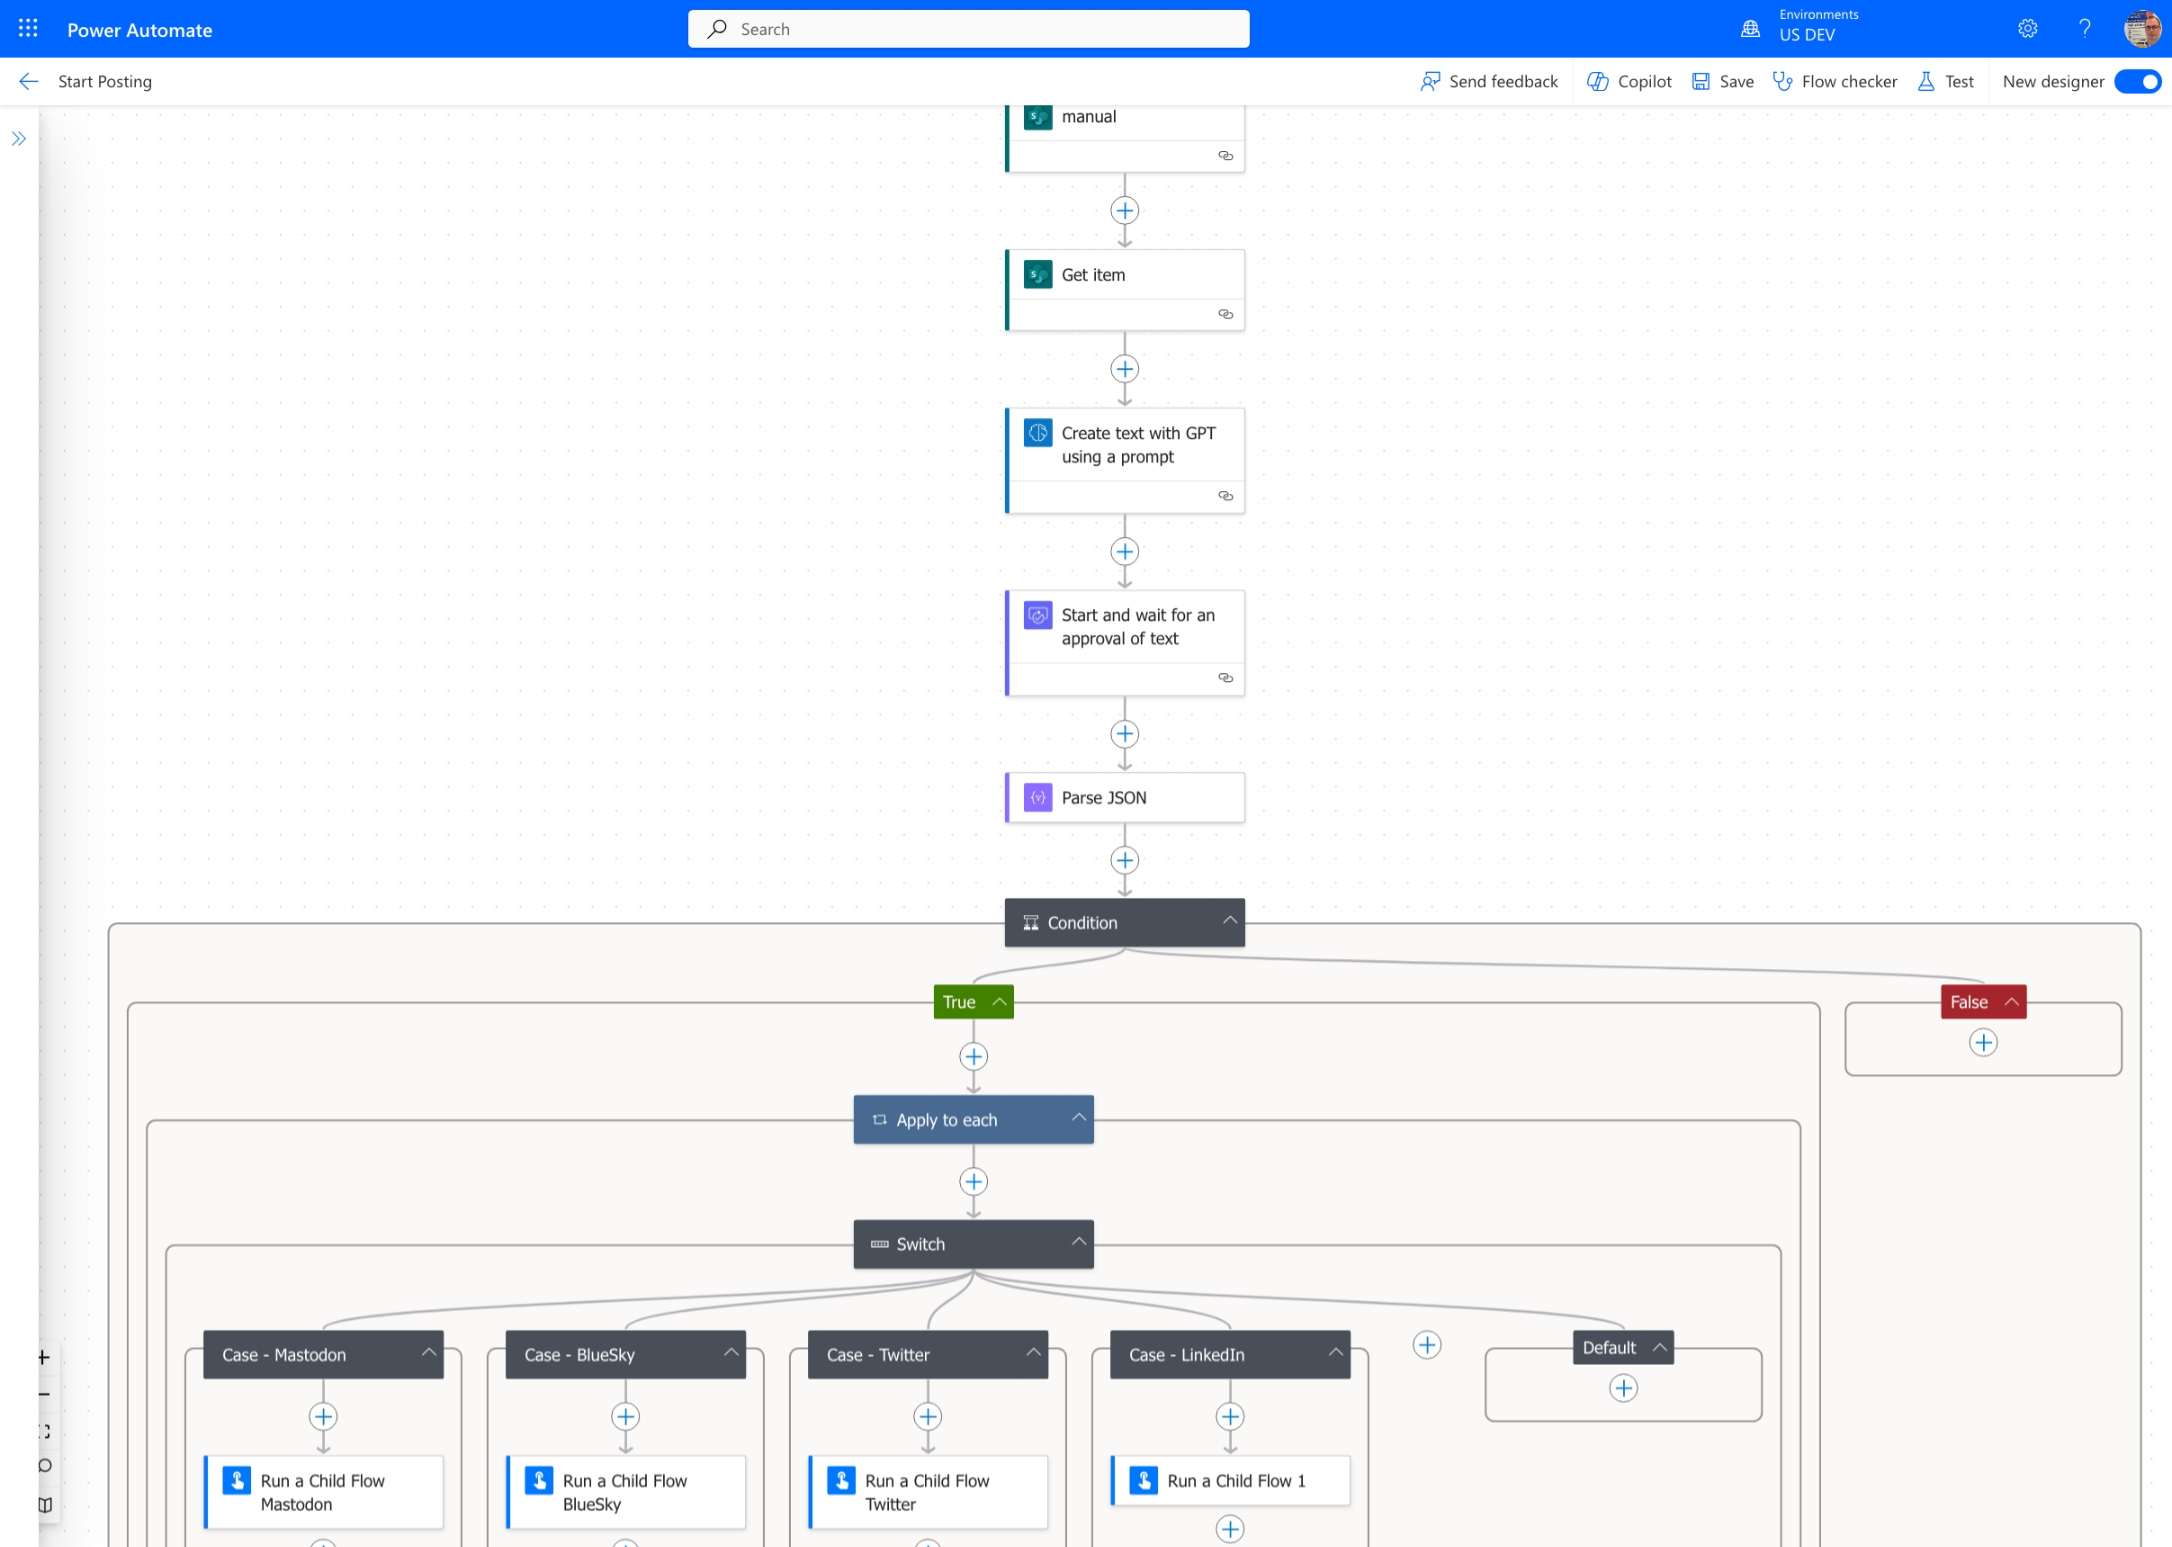Click the help question mark icon
2172x1547 pixels.
2084,29
